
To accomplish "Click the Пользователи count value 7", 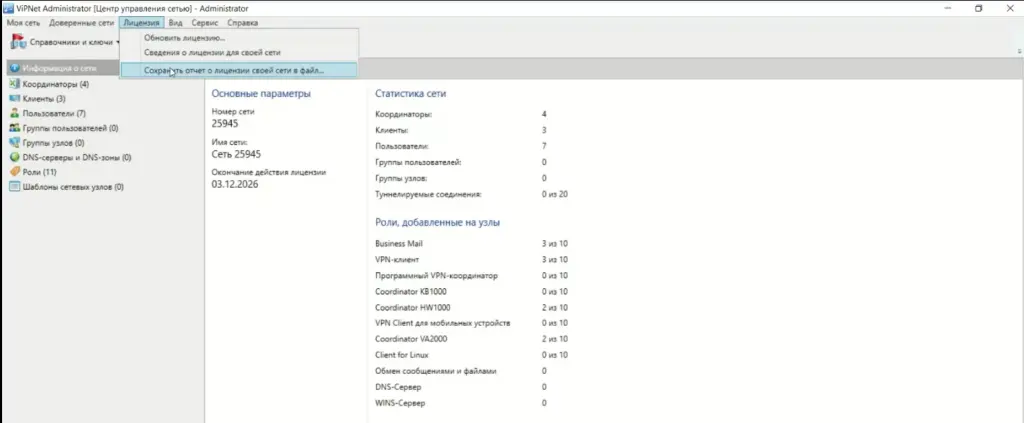I will 544,146.
